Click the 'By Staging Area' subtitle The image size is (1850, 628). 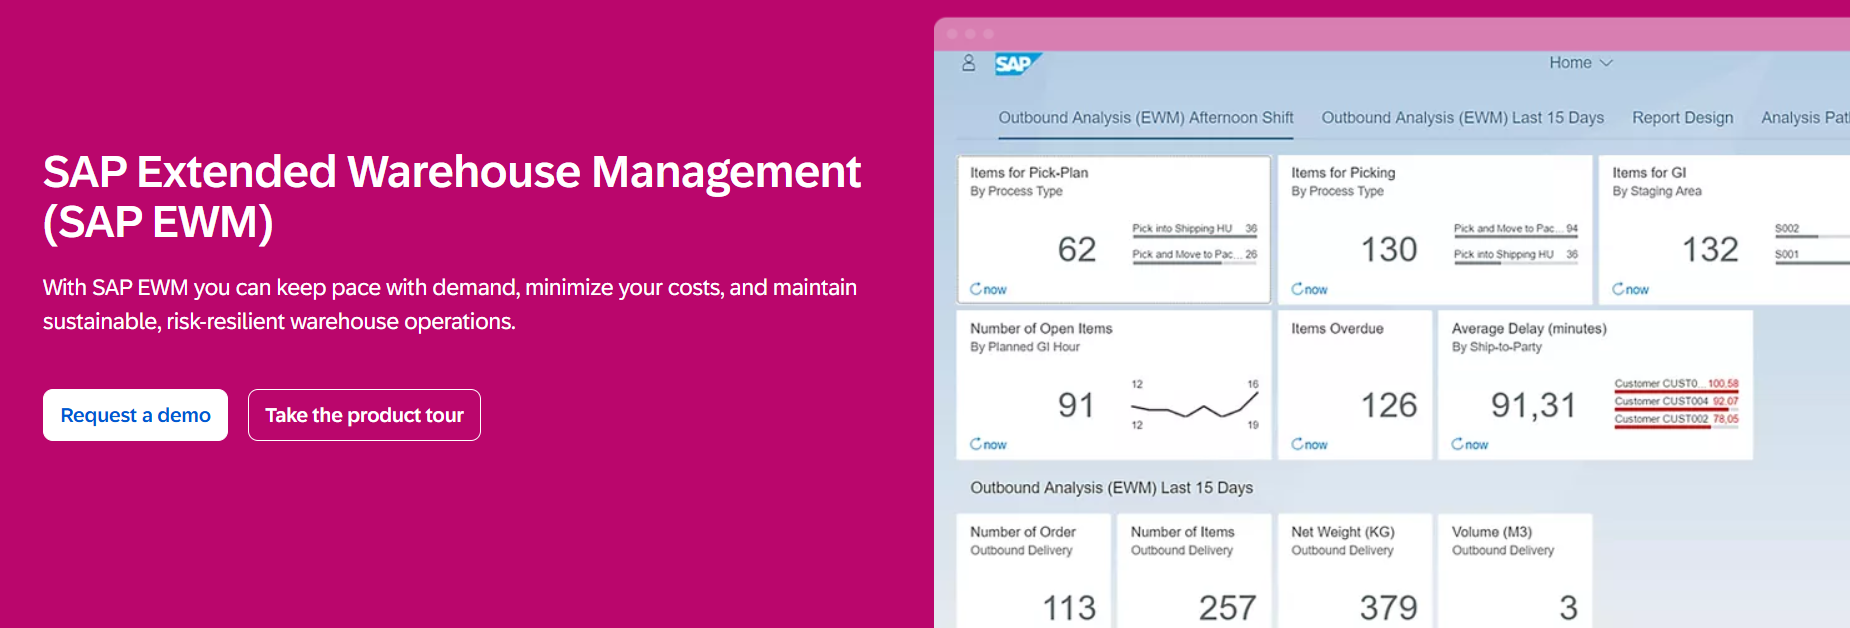[x=1657, y=191]
